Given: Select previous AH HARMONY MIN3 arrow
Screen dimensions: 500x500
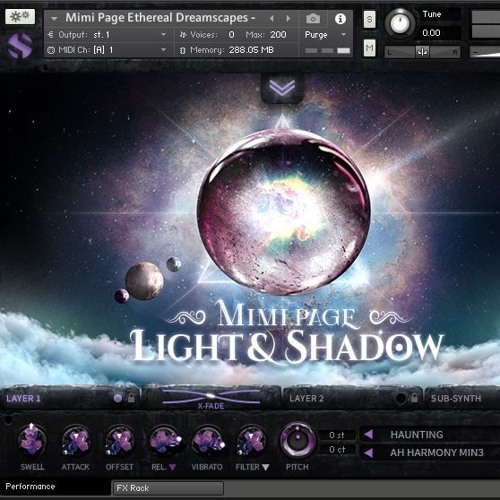Looking at the screenshot, I should coord(369,453).
